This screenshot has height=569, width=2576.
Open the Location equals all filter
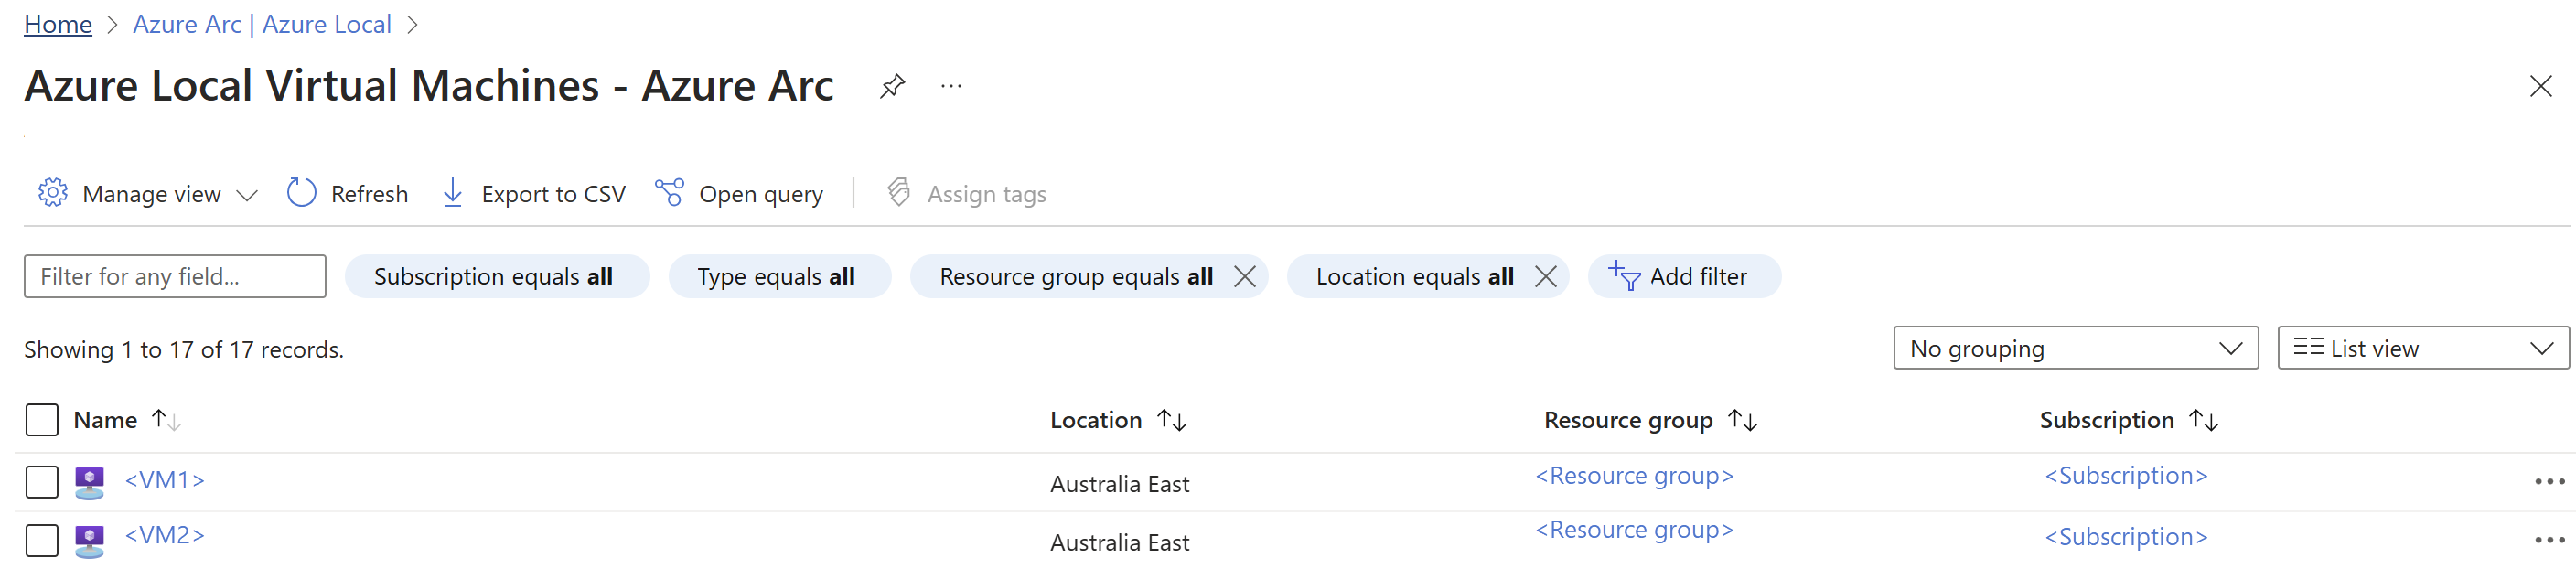[x=1414, y=276]
